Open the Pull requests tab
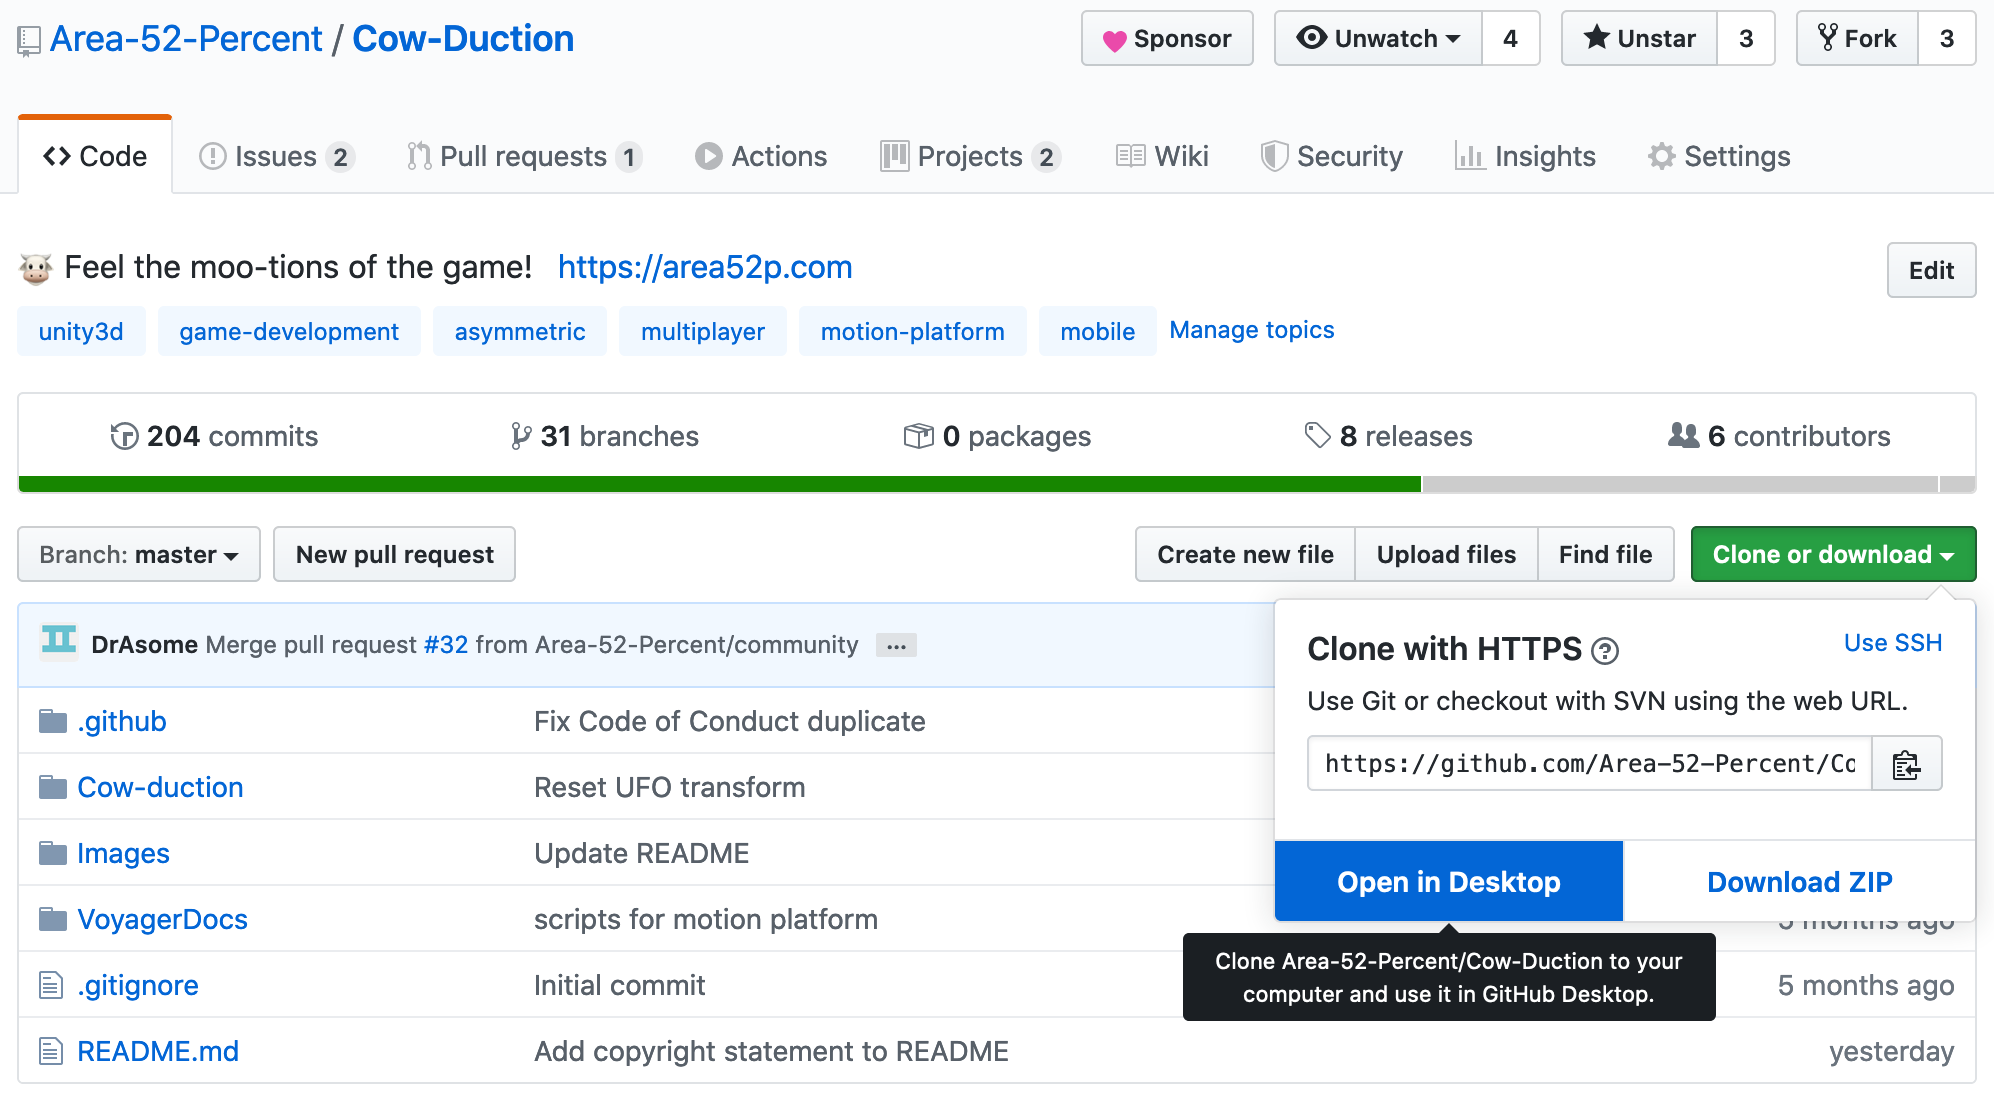Screen dimensions: 1994x1094 tap(523, 157)
